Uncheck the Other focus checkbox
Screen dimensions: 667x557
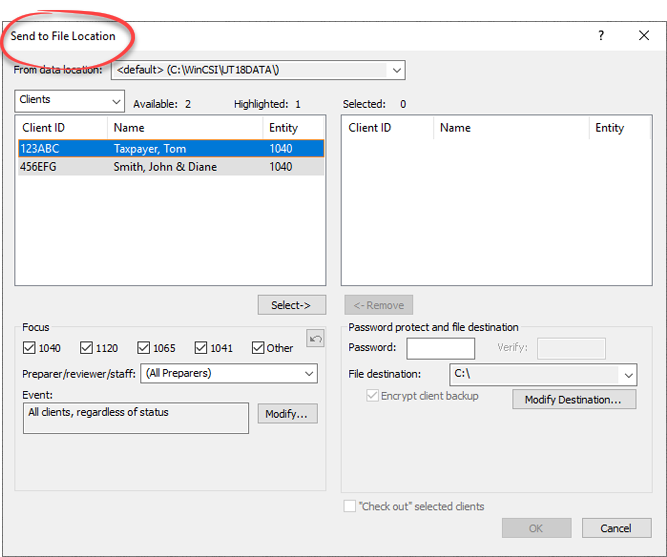click(x=258, y=348)
